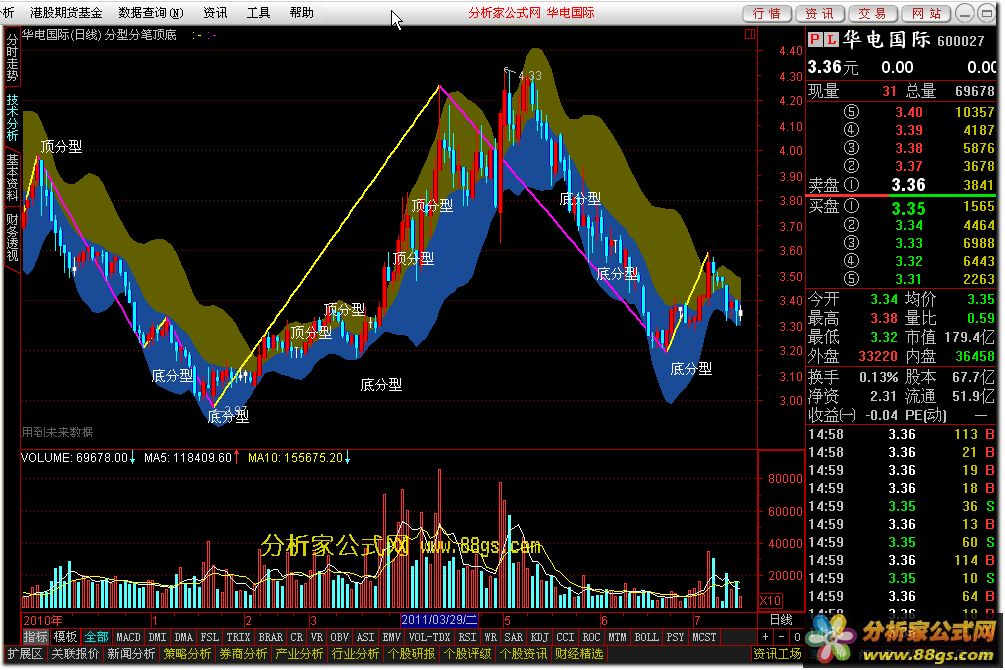Select the DMA indicator
This screenshot has width=1005, height=670.
click(184, 637)
